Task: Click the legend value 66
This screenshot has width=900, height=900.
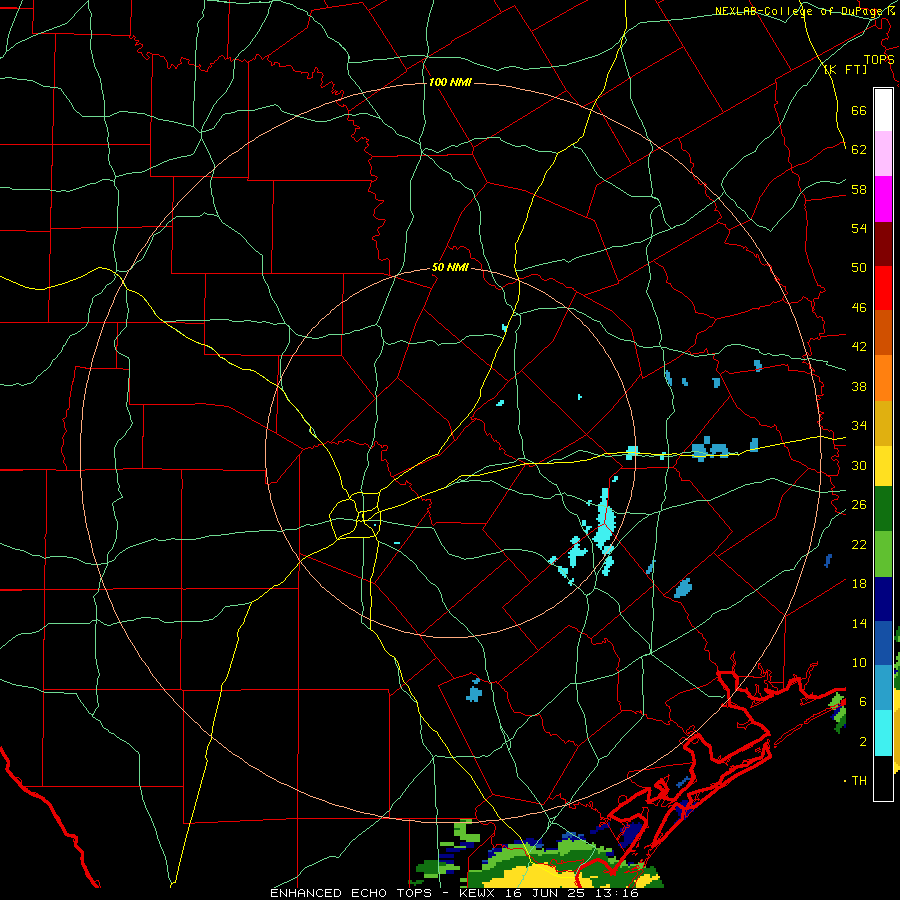Action: pyautogui.click(x=859, y=110)
